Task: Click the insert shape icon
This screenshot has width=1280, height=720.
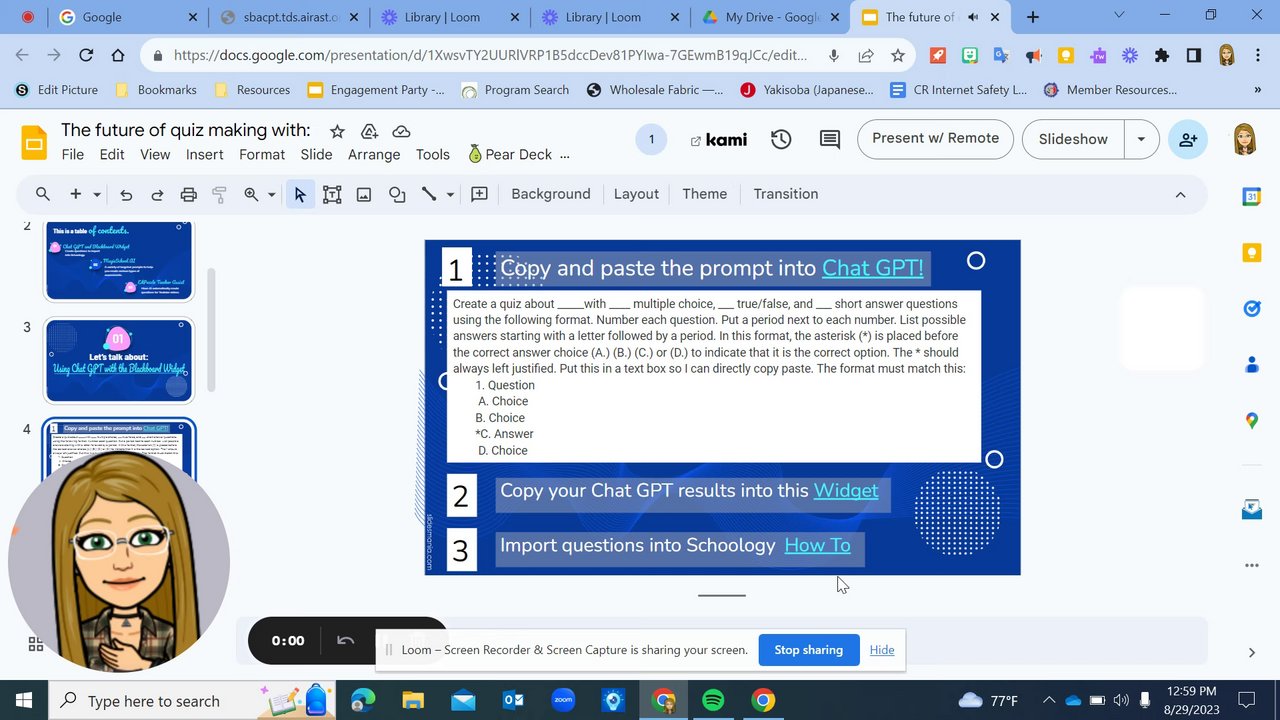Action: pyautogui.click(x=397, y=194)
